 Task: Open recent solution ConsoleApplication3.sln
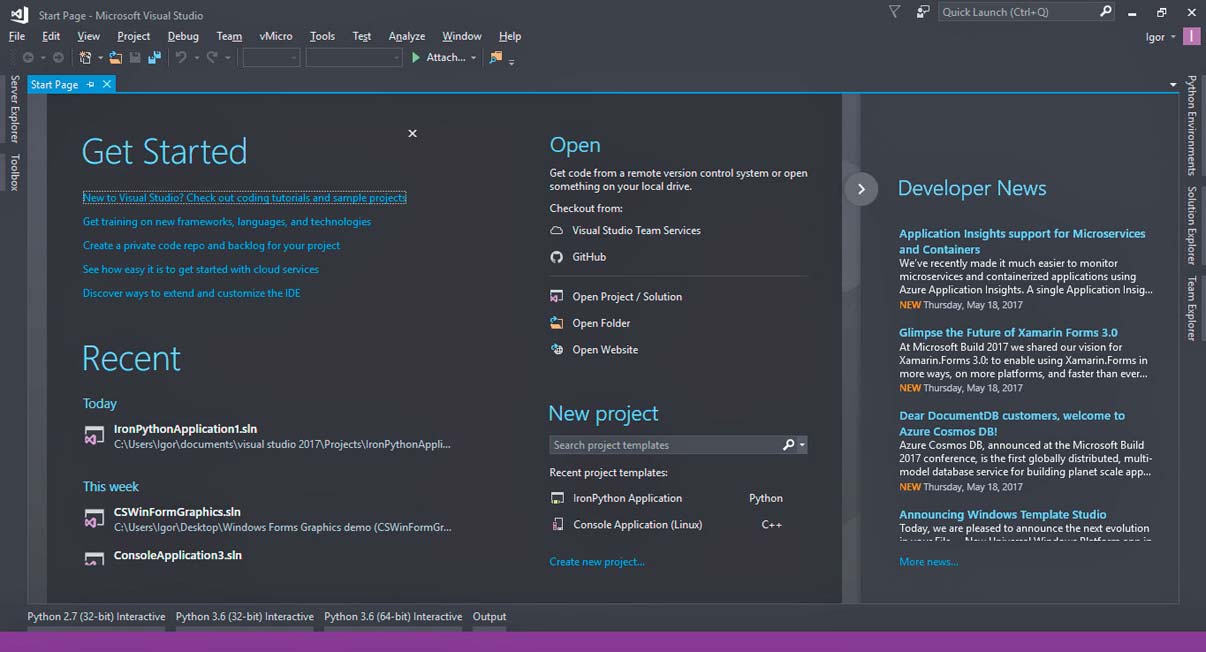pyautogui.click(x=178, y=555)
